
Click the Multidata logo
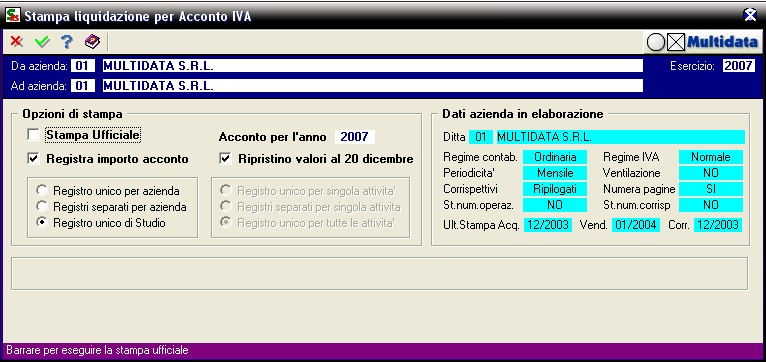(723, 43)
